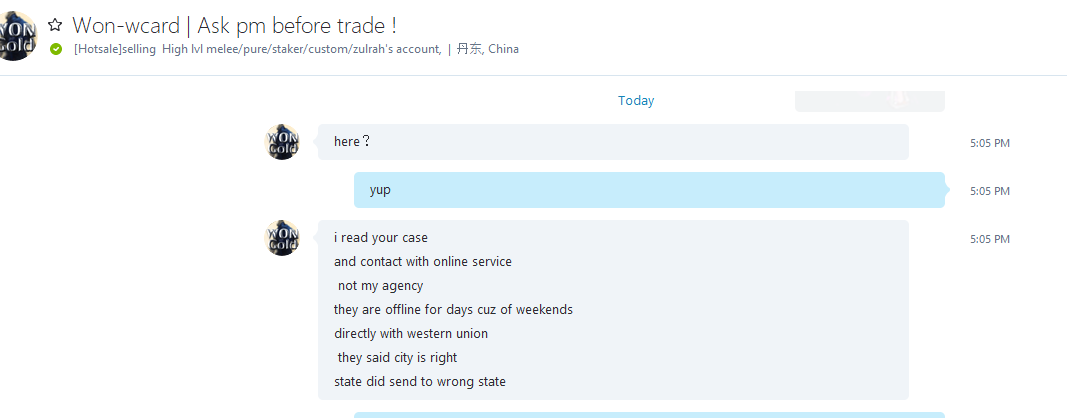Click sender avatar beside "here?" message
The image size is (1067, 418).
coord(282,142)
